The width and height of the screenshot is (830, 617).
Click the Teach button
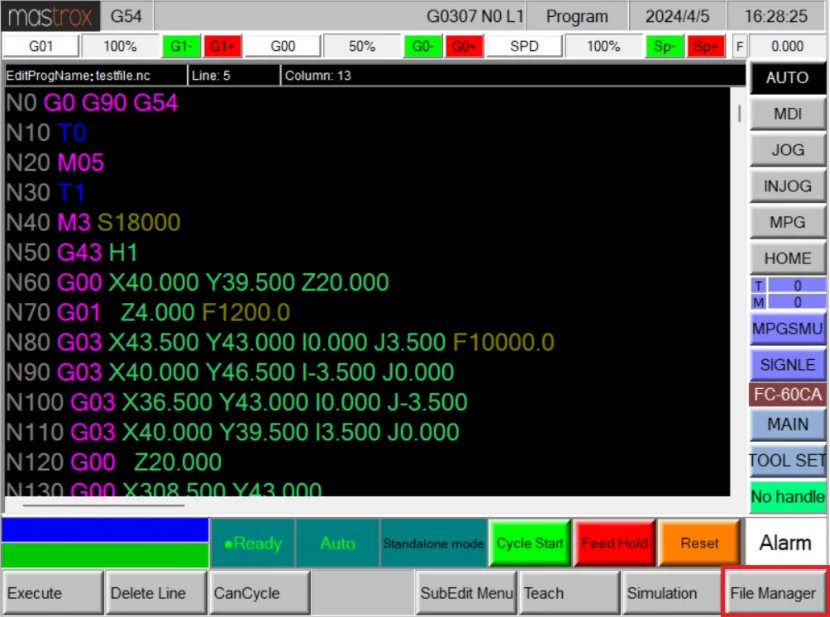click(x=570, y=593)
